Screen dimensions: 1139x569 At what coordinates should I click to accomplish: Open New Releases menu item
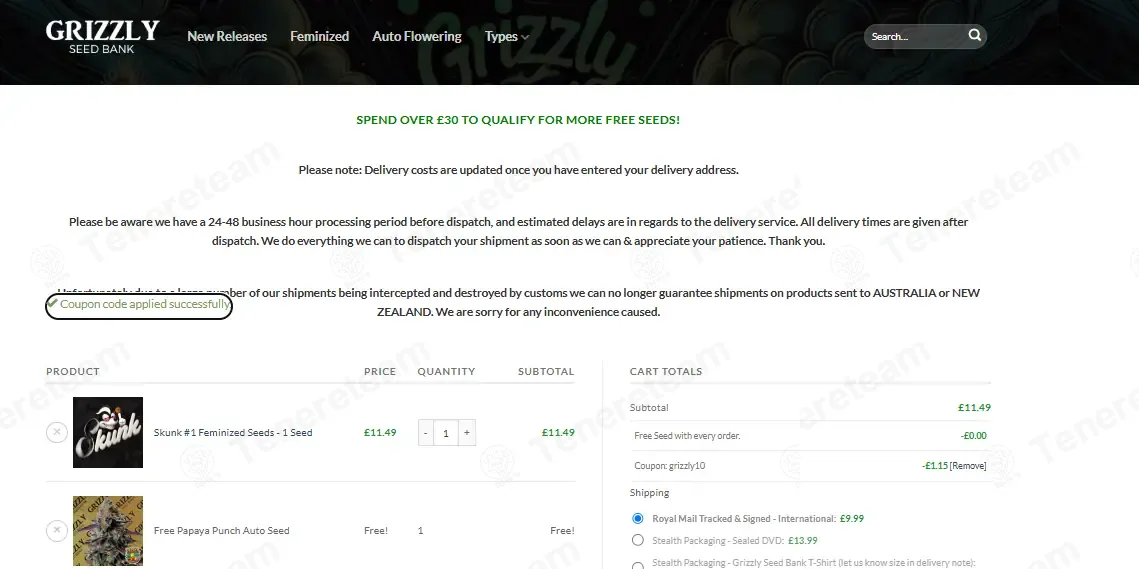[227, 36]
